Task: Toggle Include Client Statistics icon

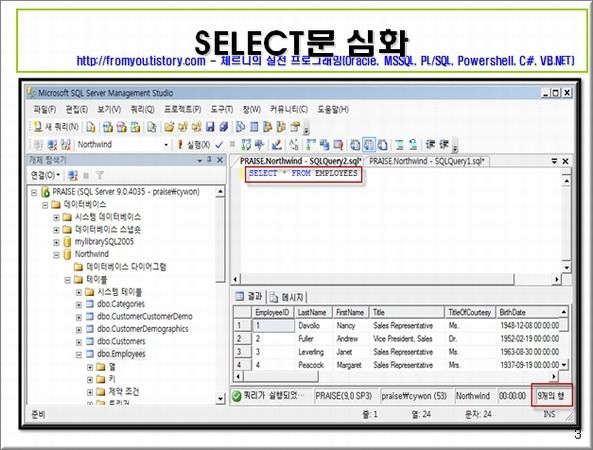Action: (x=324, y=144)
